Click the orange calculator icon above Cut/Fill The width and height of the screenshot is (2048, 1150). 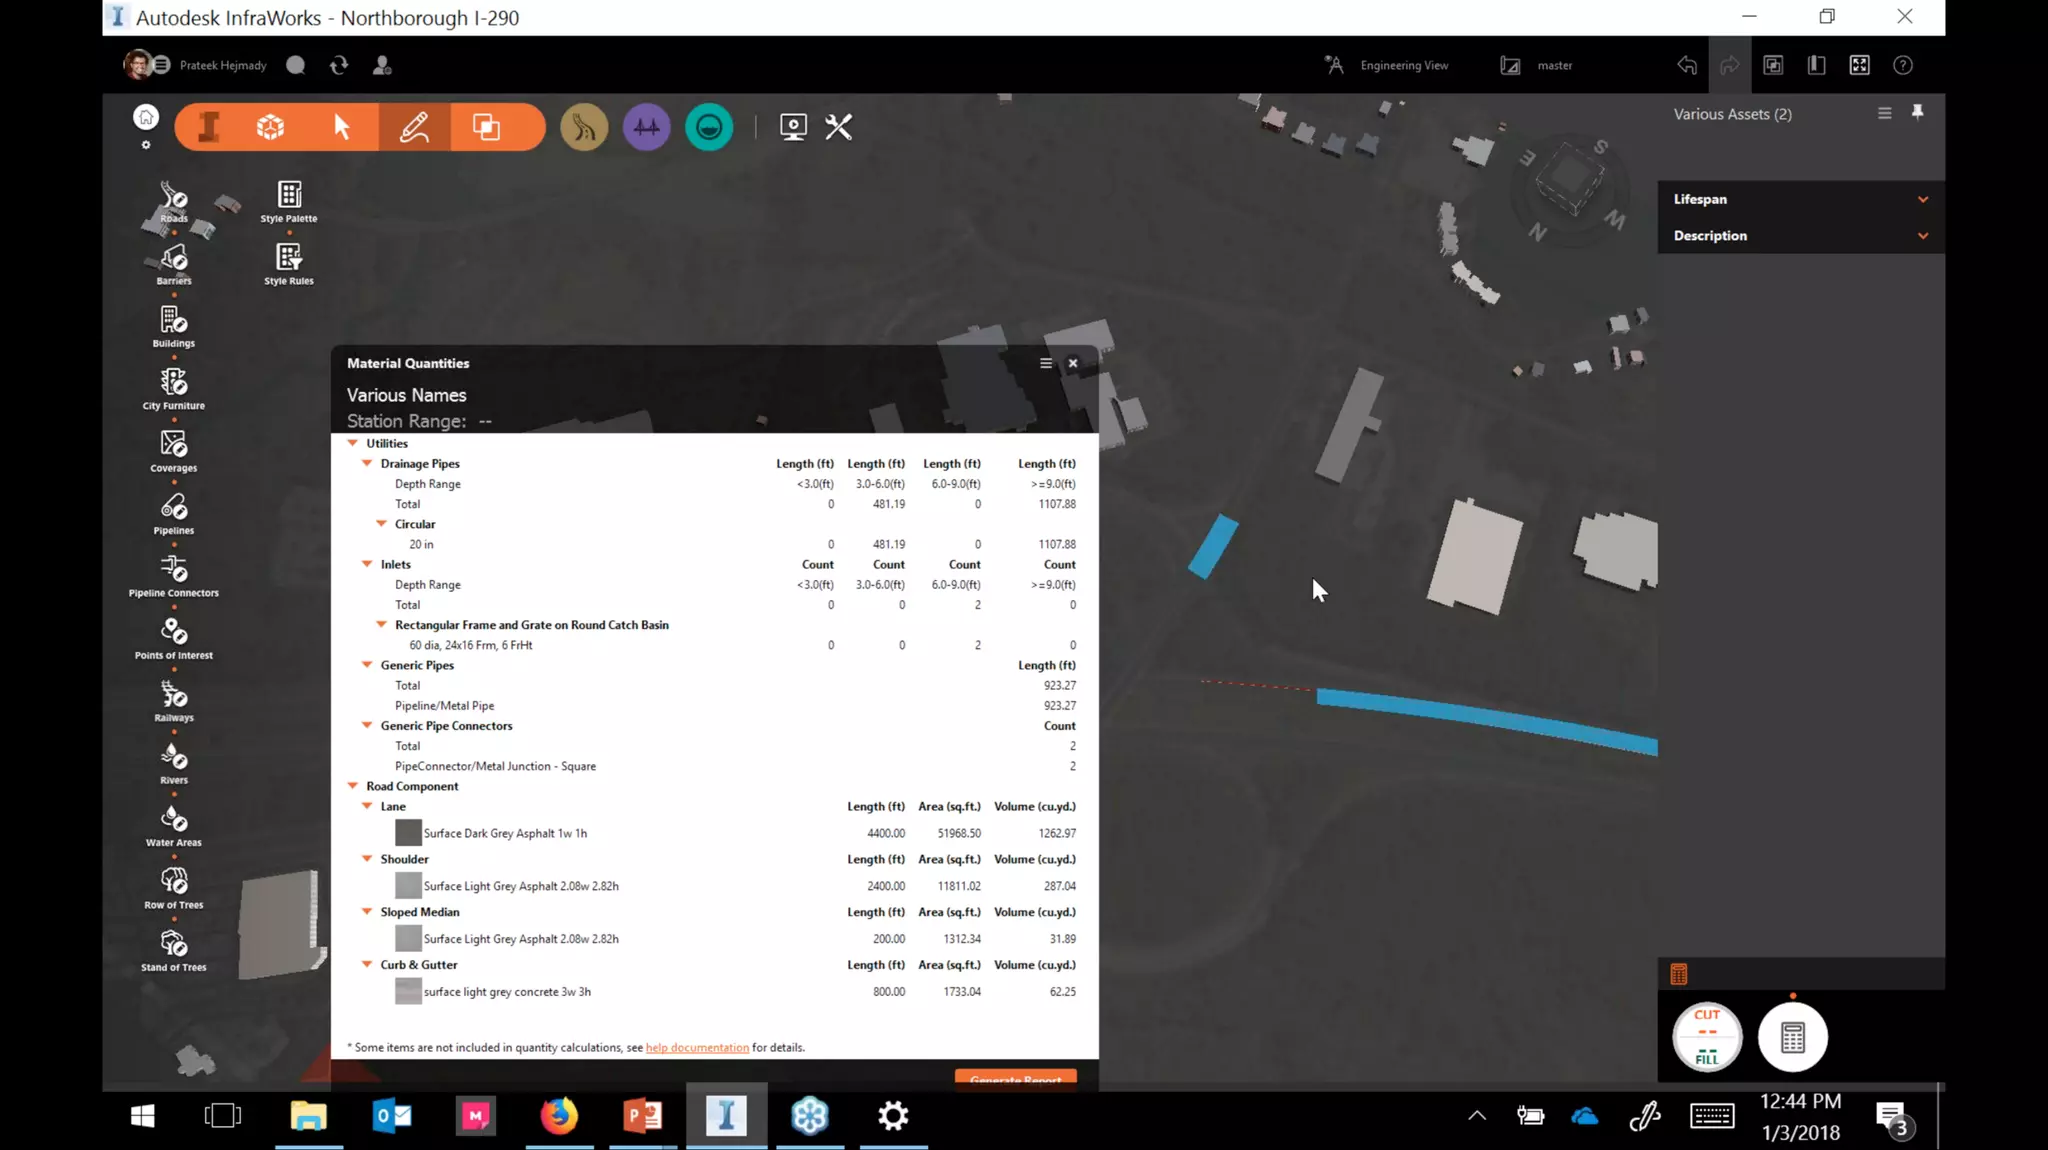(x=1679, y=974)
